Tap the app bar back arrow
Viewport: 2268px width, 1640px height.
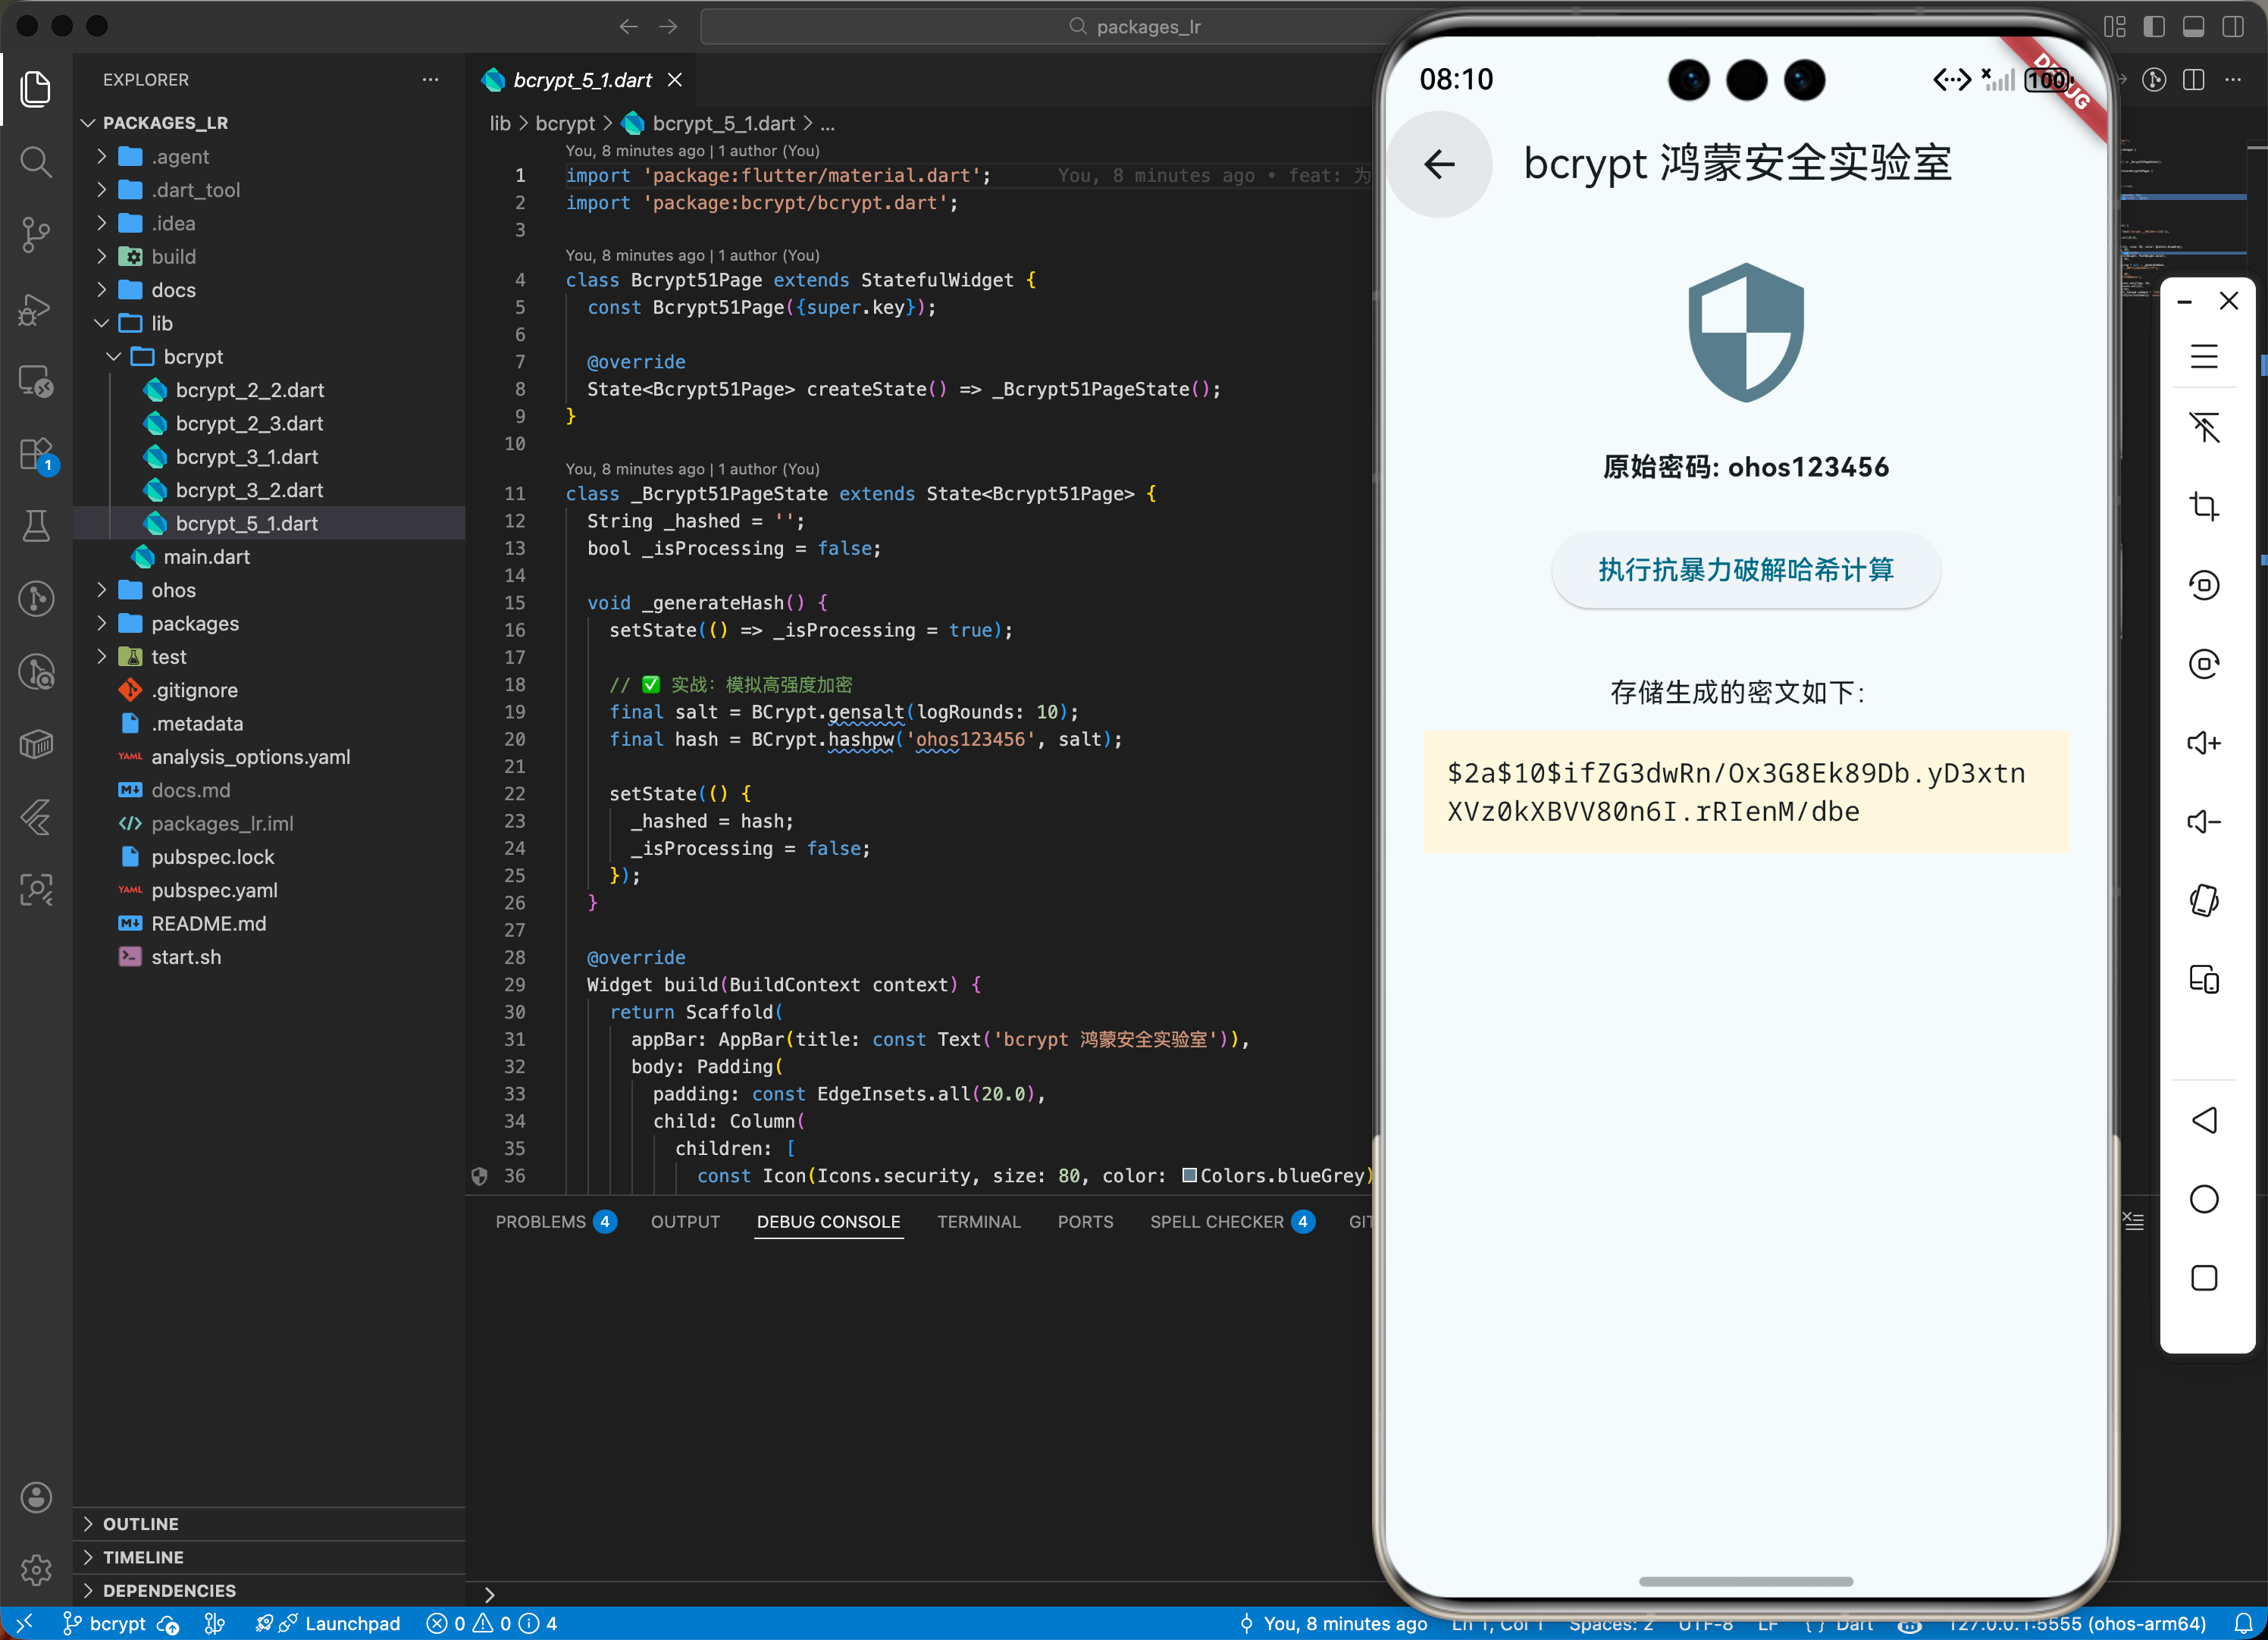pyautogui.click(x=1439, y=164)
